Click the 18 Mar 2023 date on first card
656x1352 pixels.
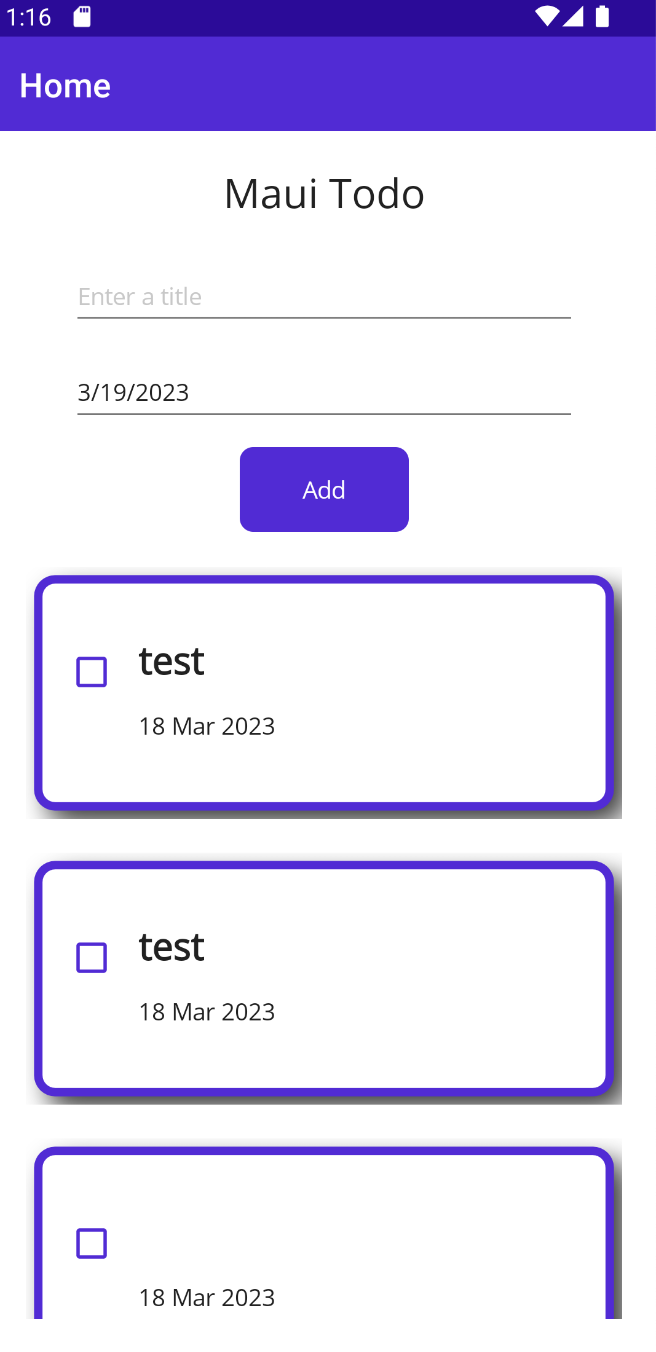[207, 726]
